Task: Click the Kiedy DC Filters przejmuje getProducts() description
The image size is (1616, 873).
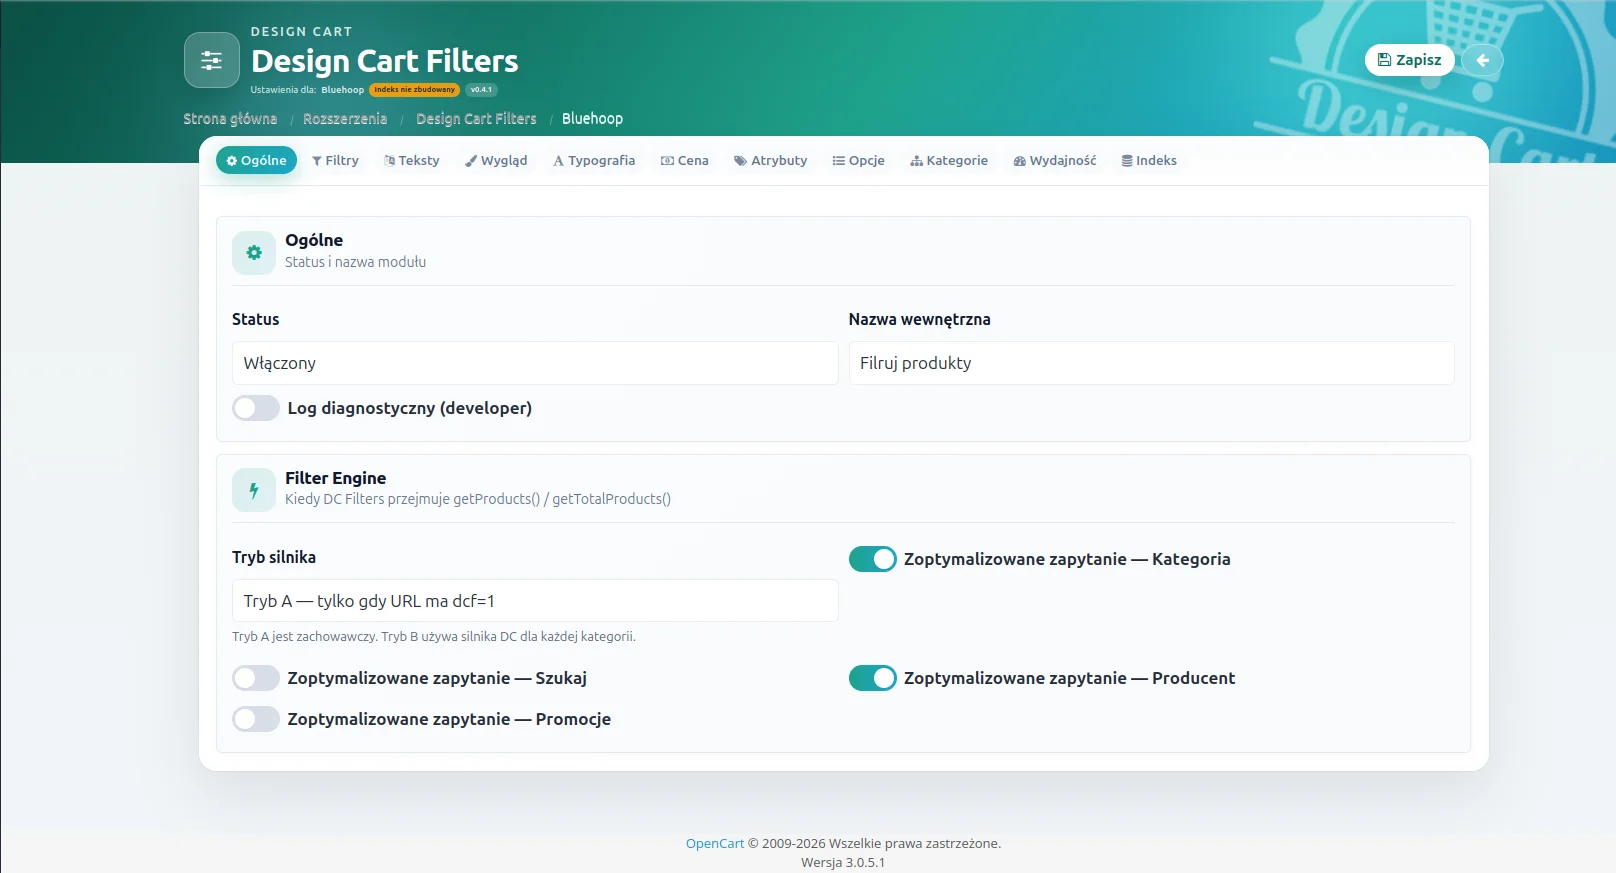Action: (x=478, y=499)
